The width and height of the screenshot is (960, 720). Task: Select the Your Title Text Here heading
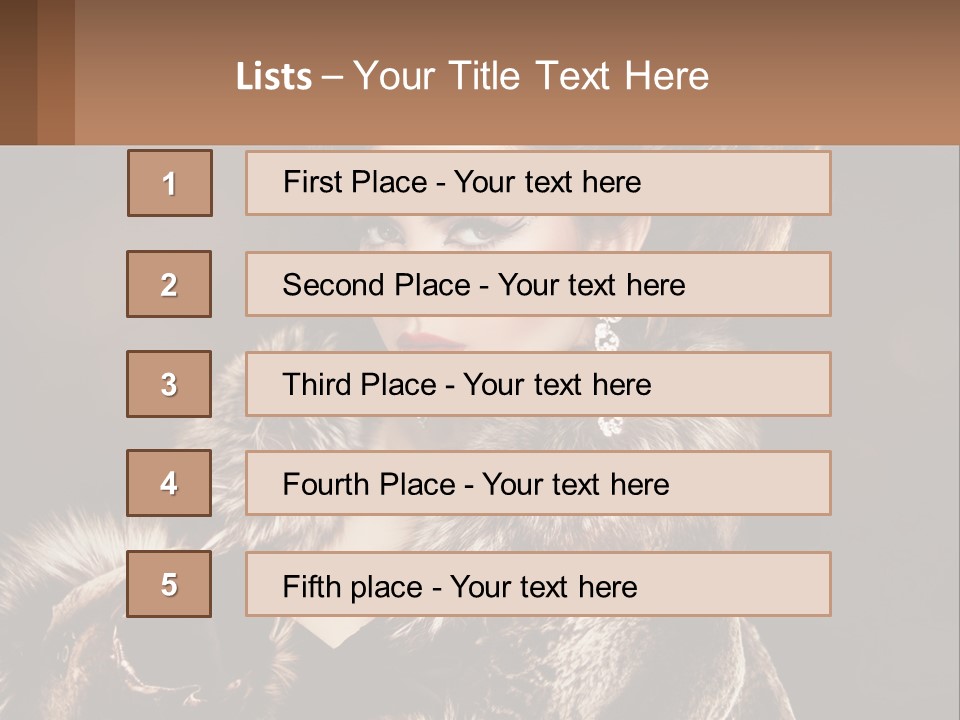pos(531,76)
